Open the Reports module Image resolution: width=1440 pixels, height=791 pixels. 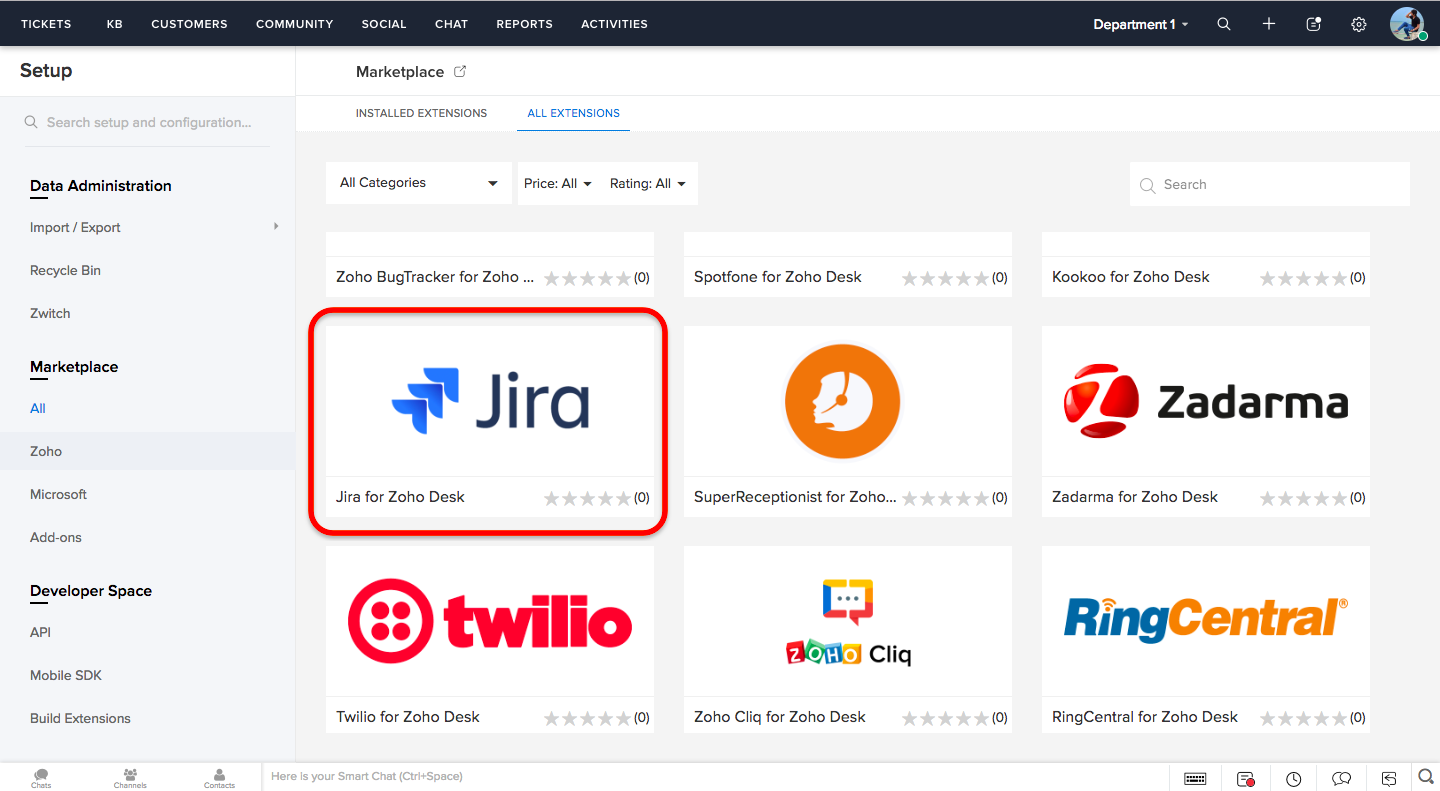click(x=524, y=24)
